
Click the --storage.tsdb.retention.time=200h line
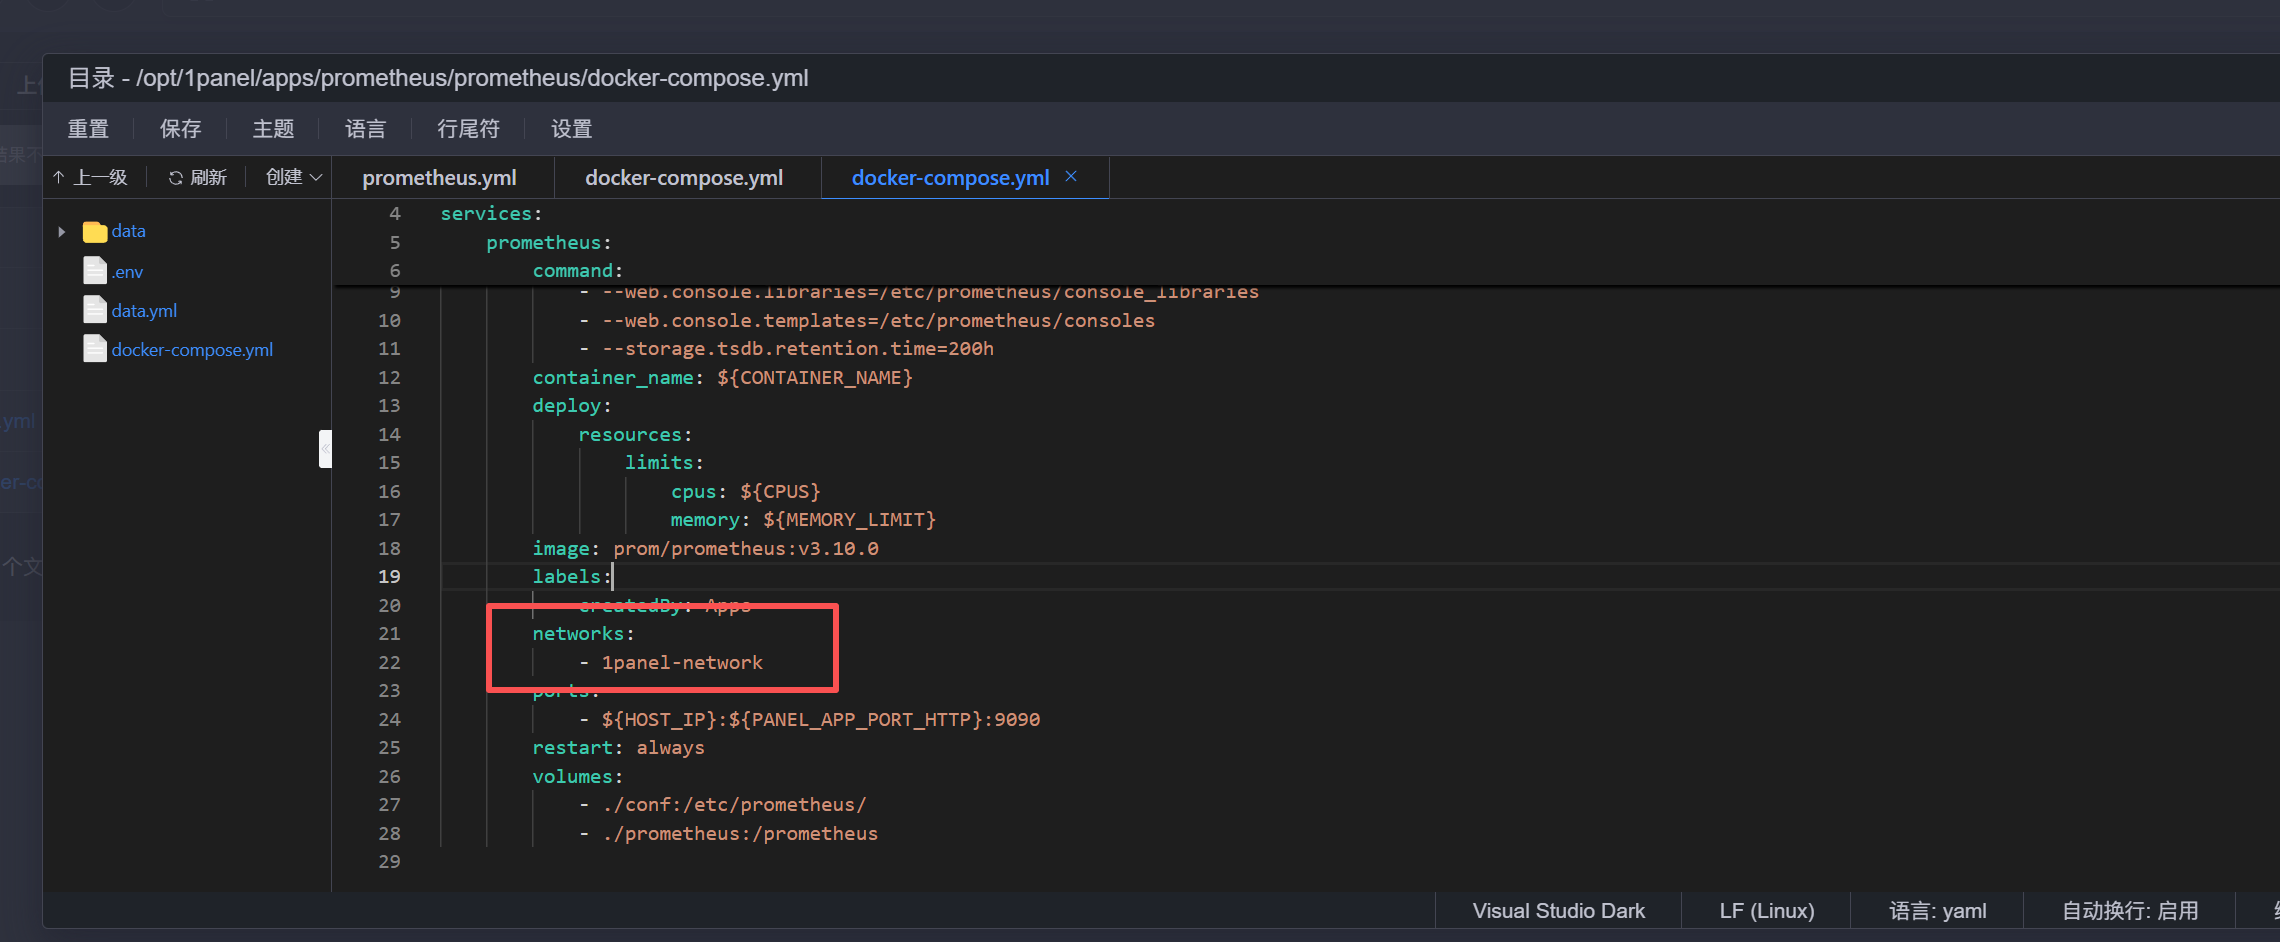[x=797, y=349]
